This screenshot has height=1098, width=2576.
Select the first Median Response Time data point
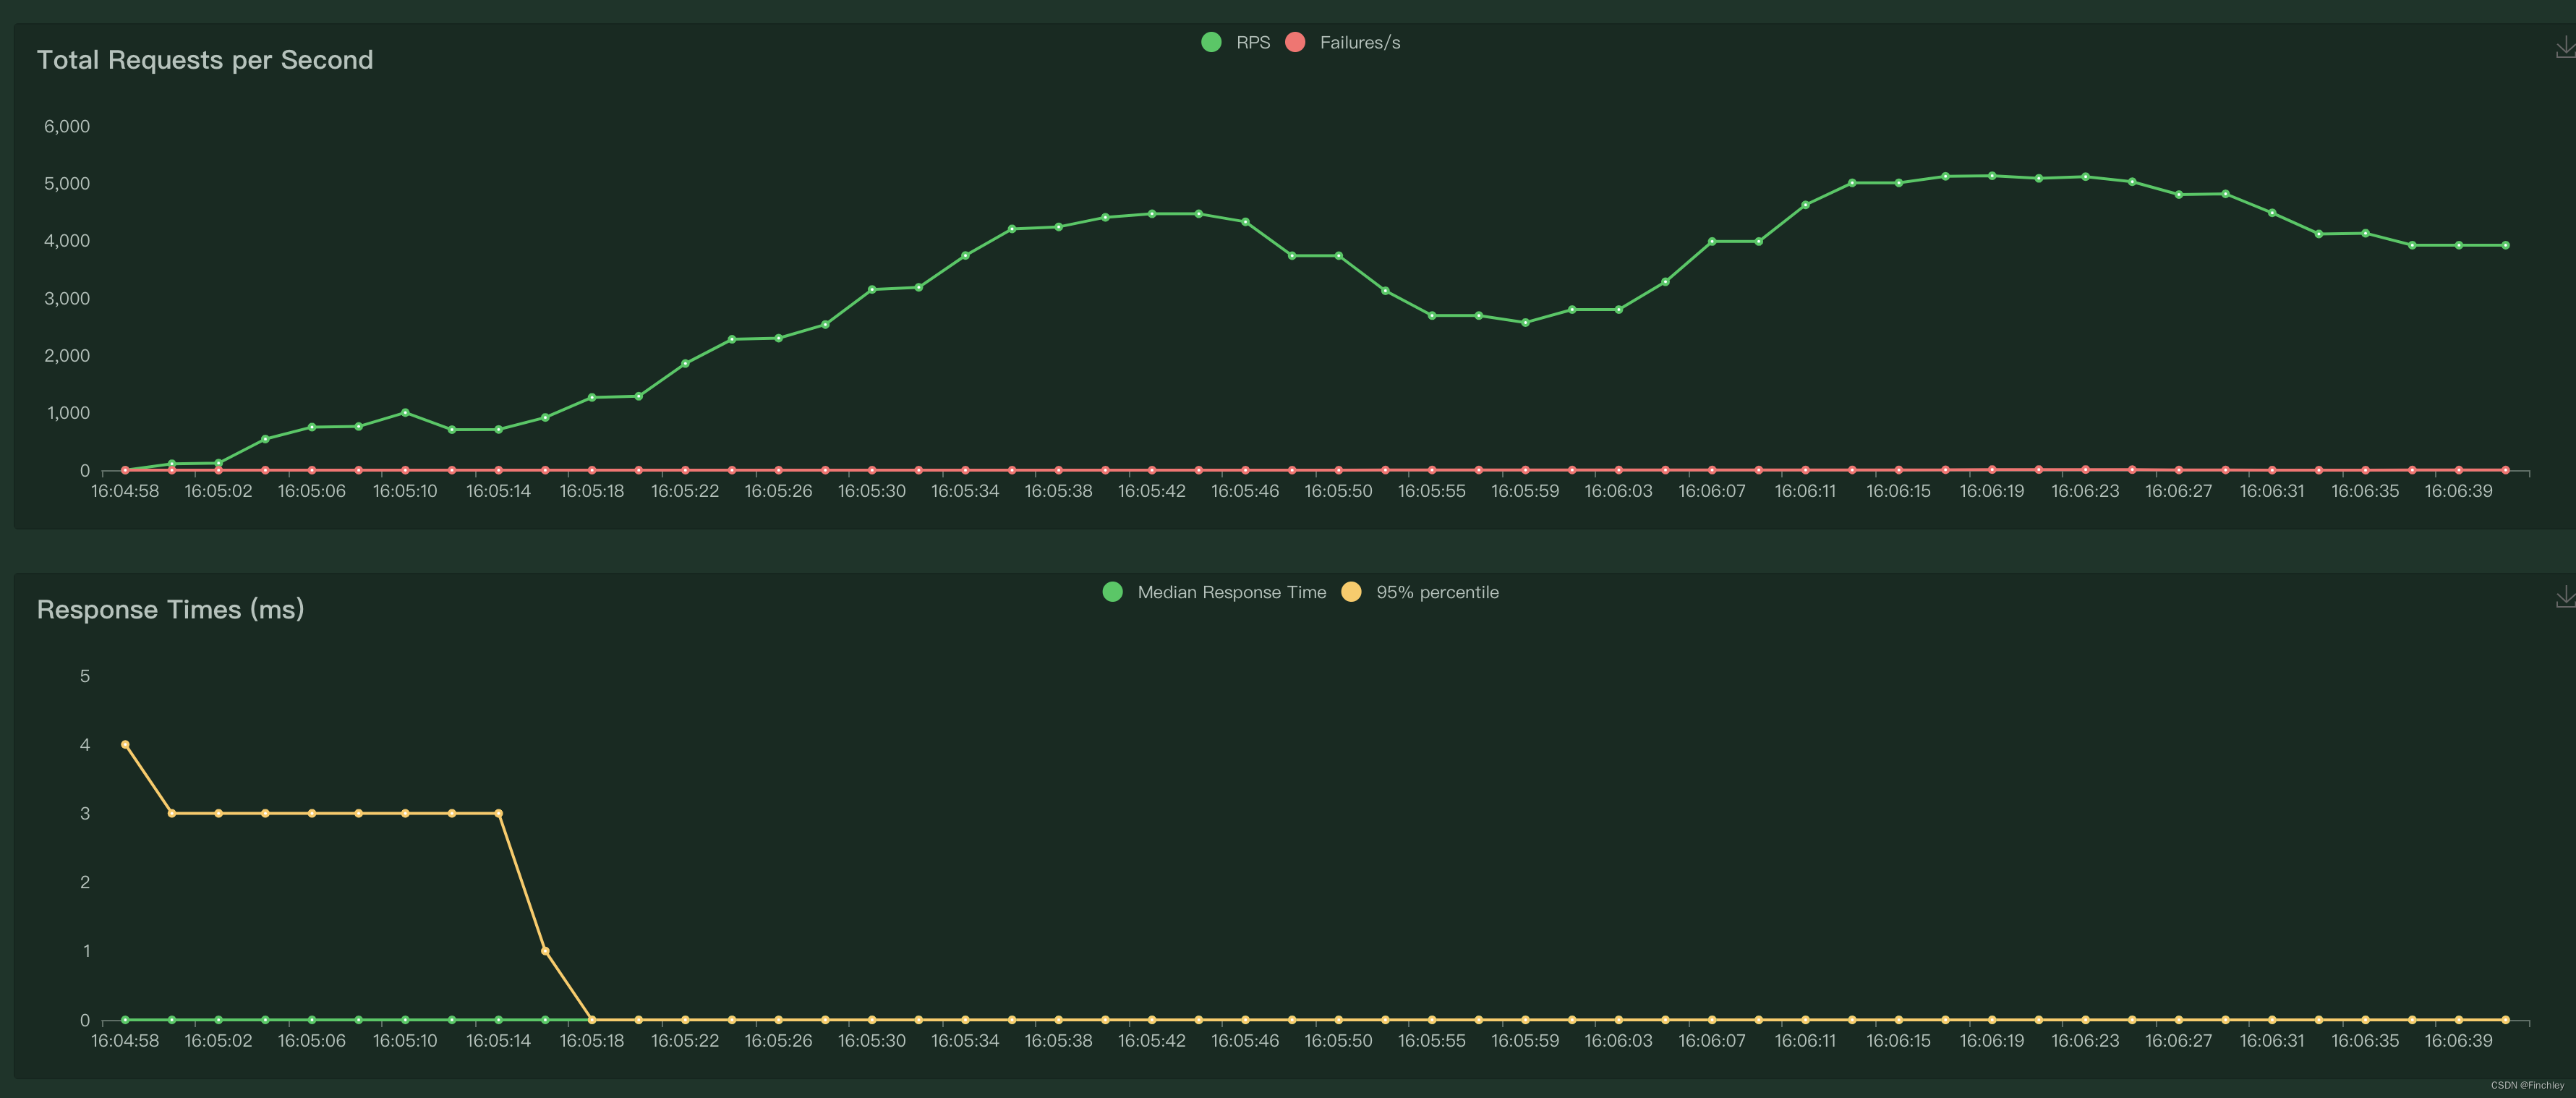(x=125, y=1020)
